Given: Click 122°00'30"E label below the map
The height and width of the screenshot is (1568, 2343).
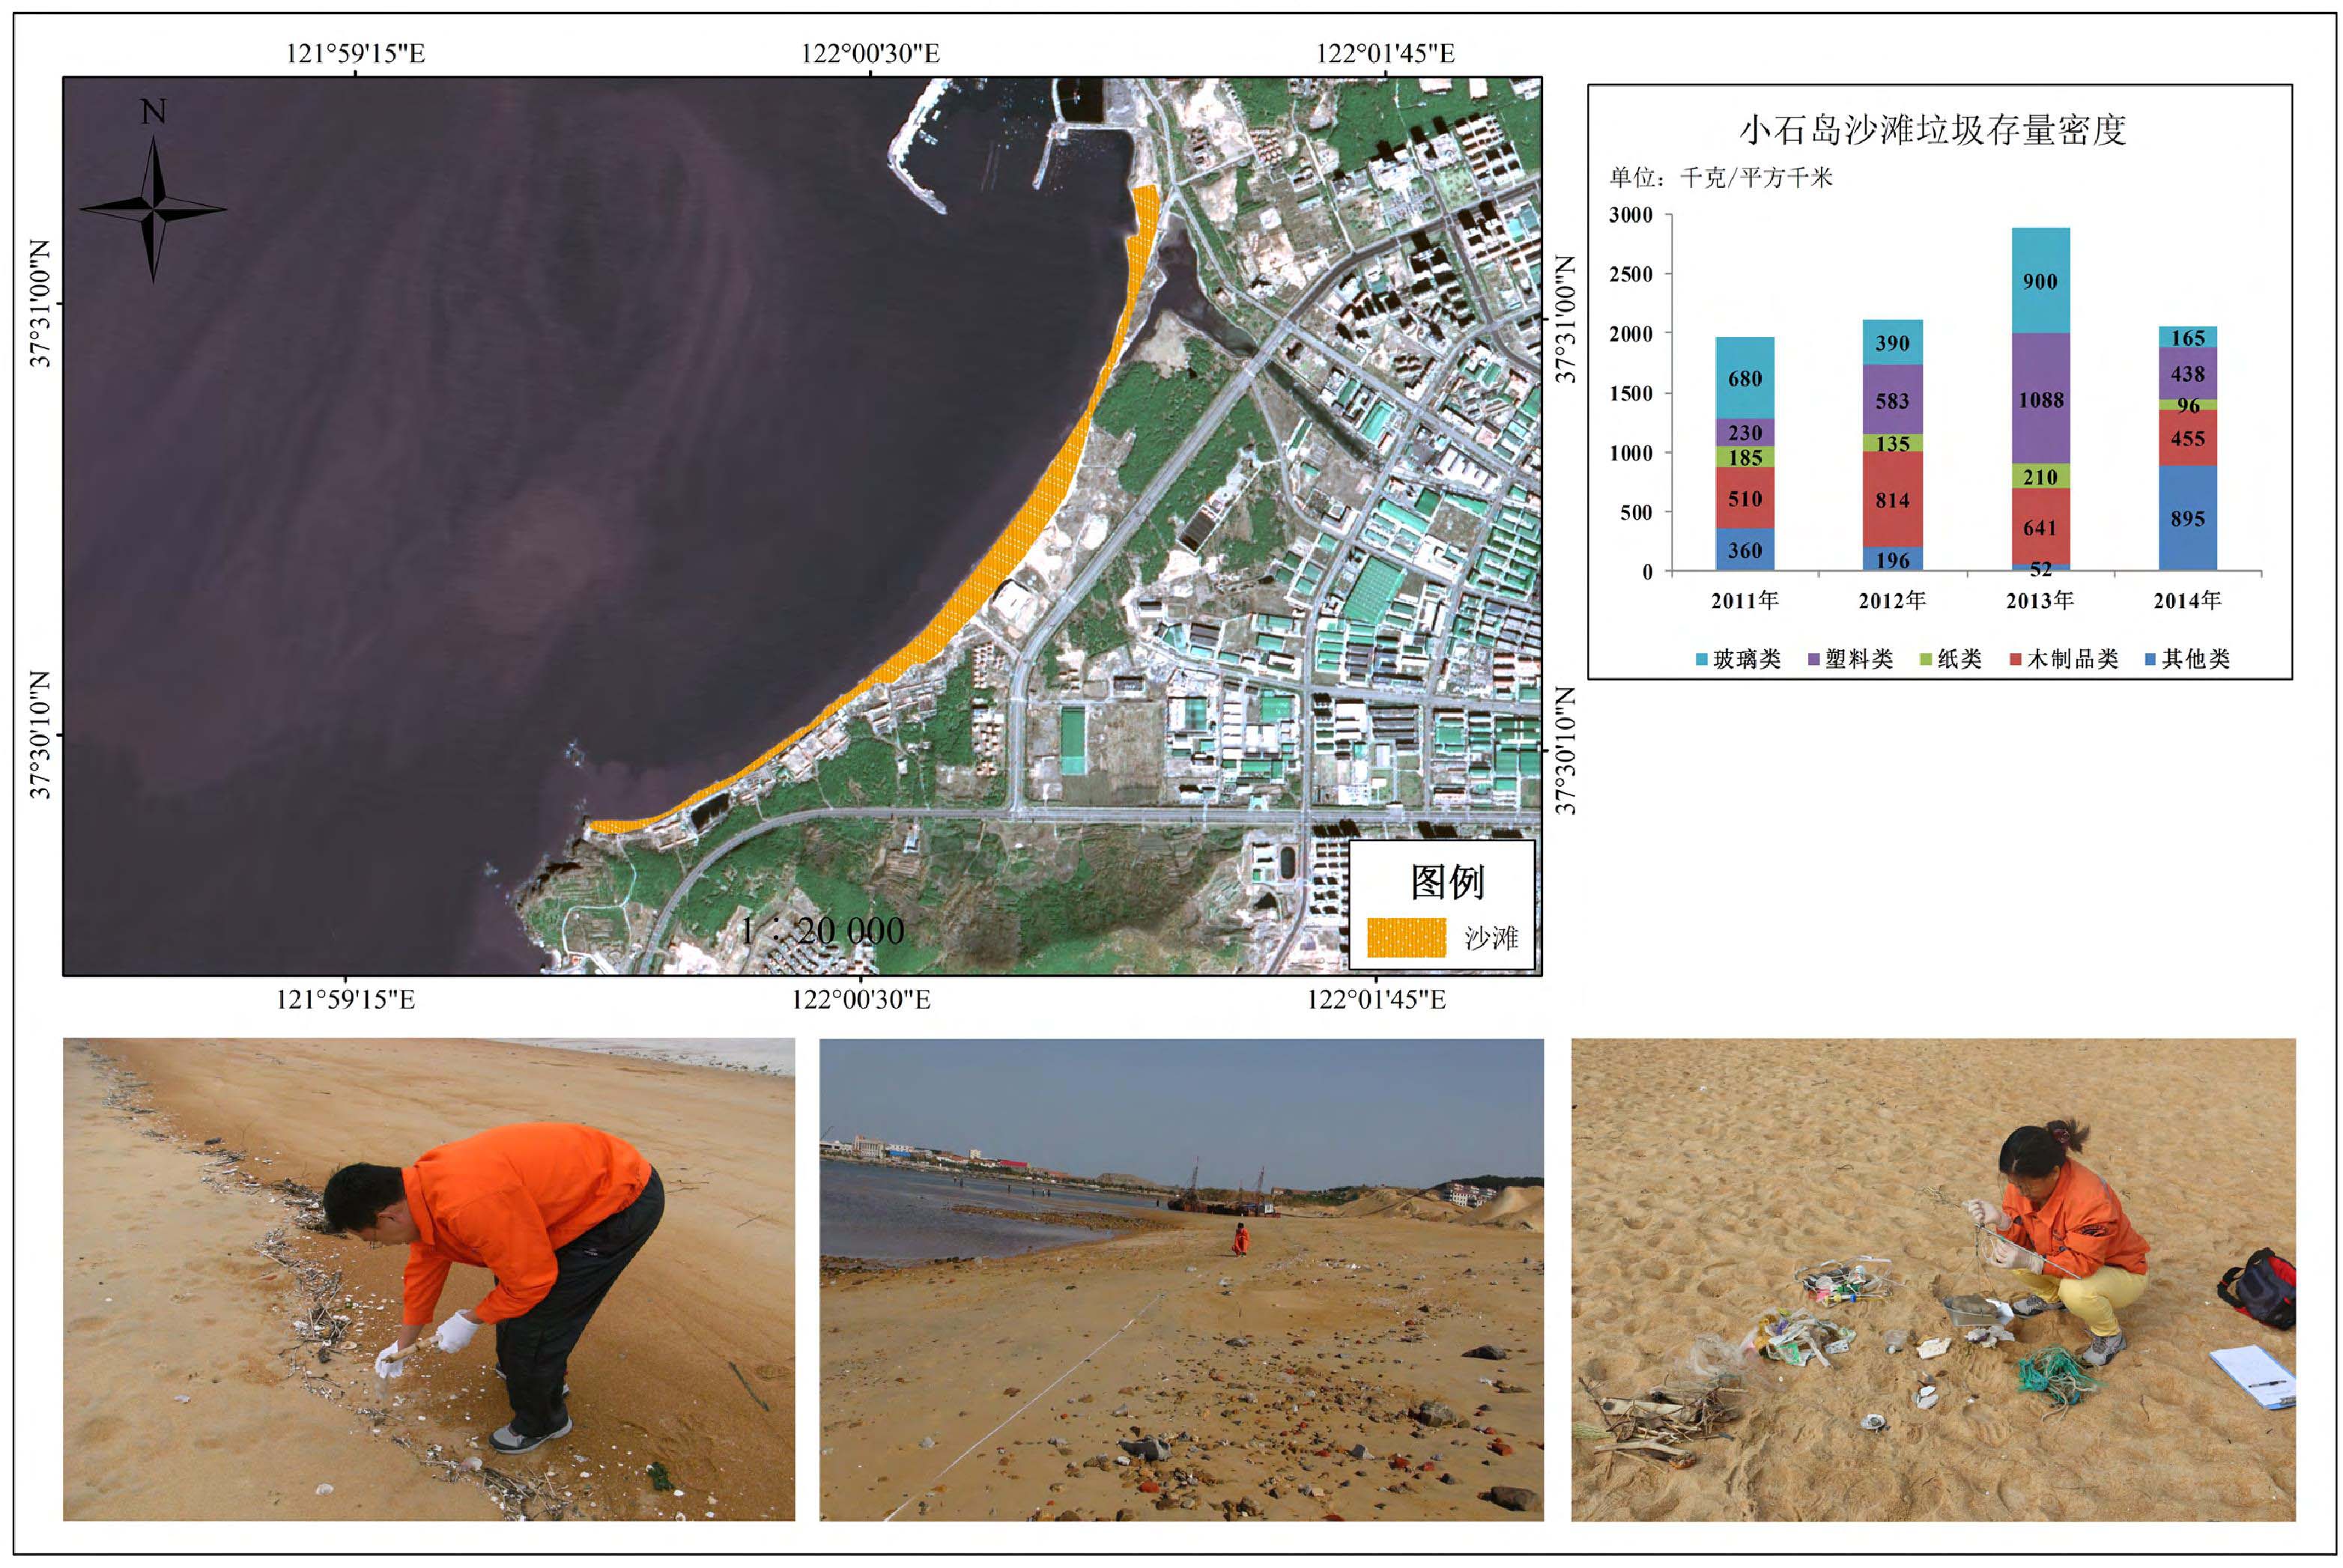Looking at the screenshot, I should pyautogui.click(x=861, y=999).
